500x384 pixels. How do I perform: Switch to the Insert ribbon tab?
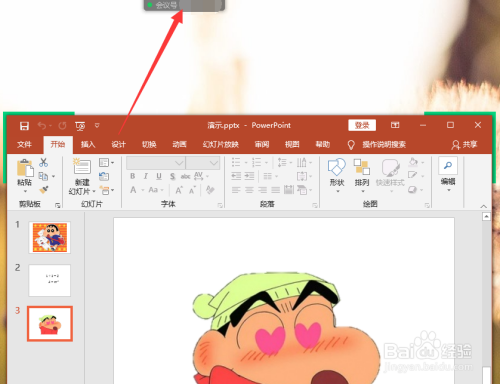click(88, 144)
